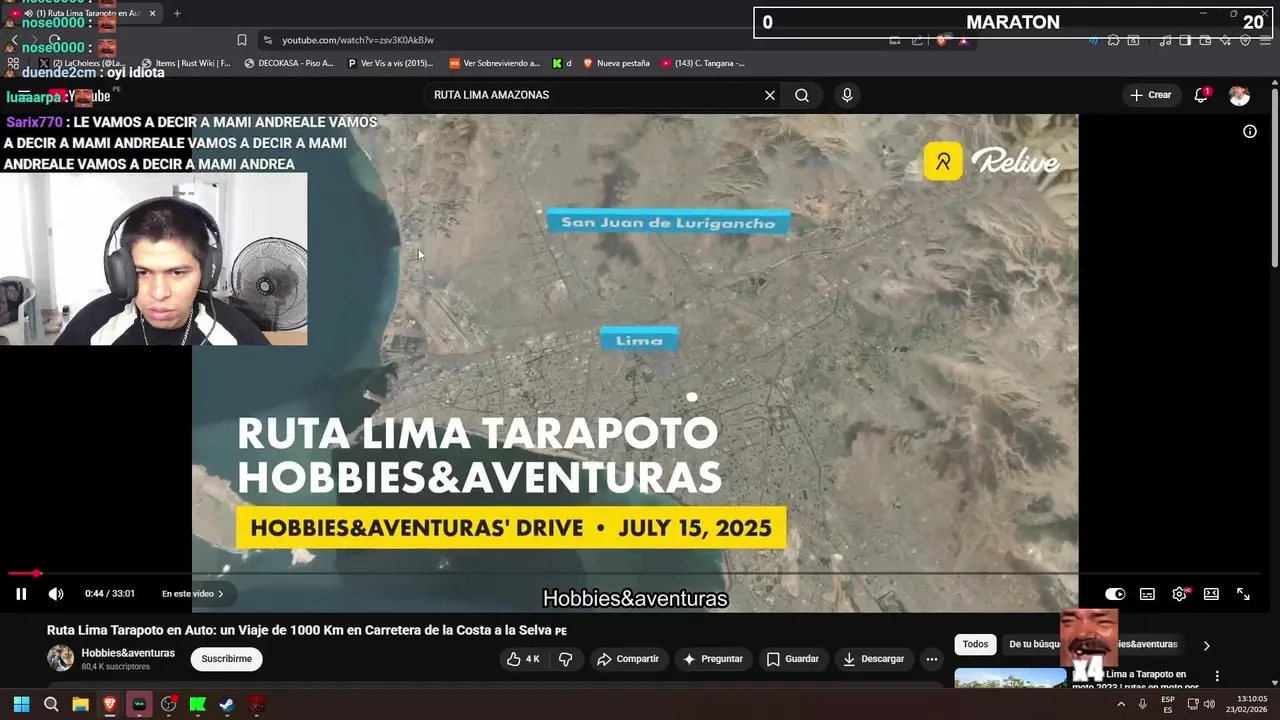The image size is (1280, 720).
Task: Click the YouTube search magnifier button
Action: click(x=802, y=95)
